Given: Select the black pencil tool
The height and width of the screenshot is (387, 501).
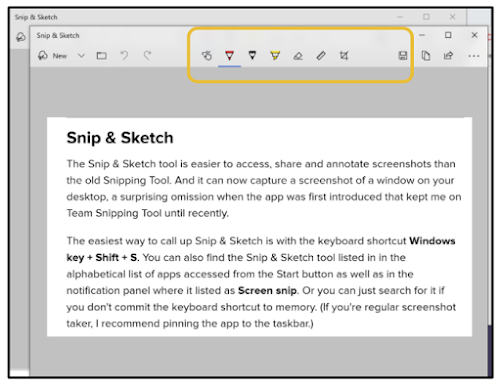Looking at the screenshot, I should (252, 55).
